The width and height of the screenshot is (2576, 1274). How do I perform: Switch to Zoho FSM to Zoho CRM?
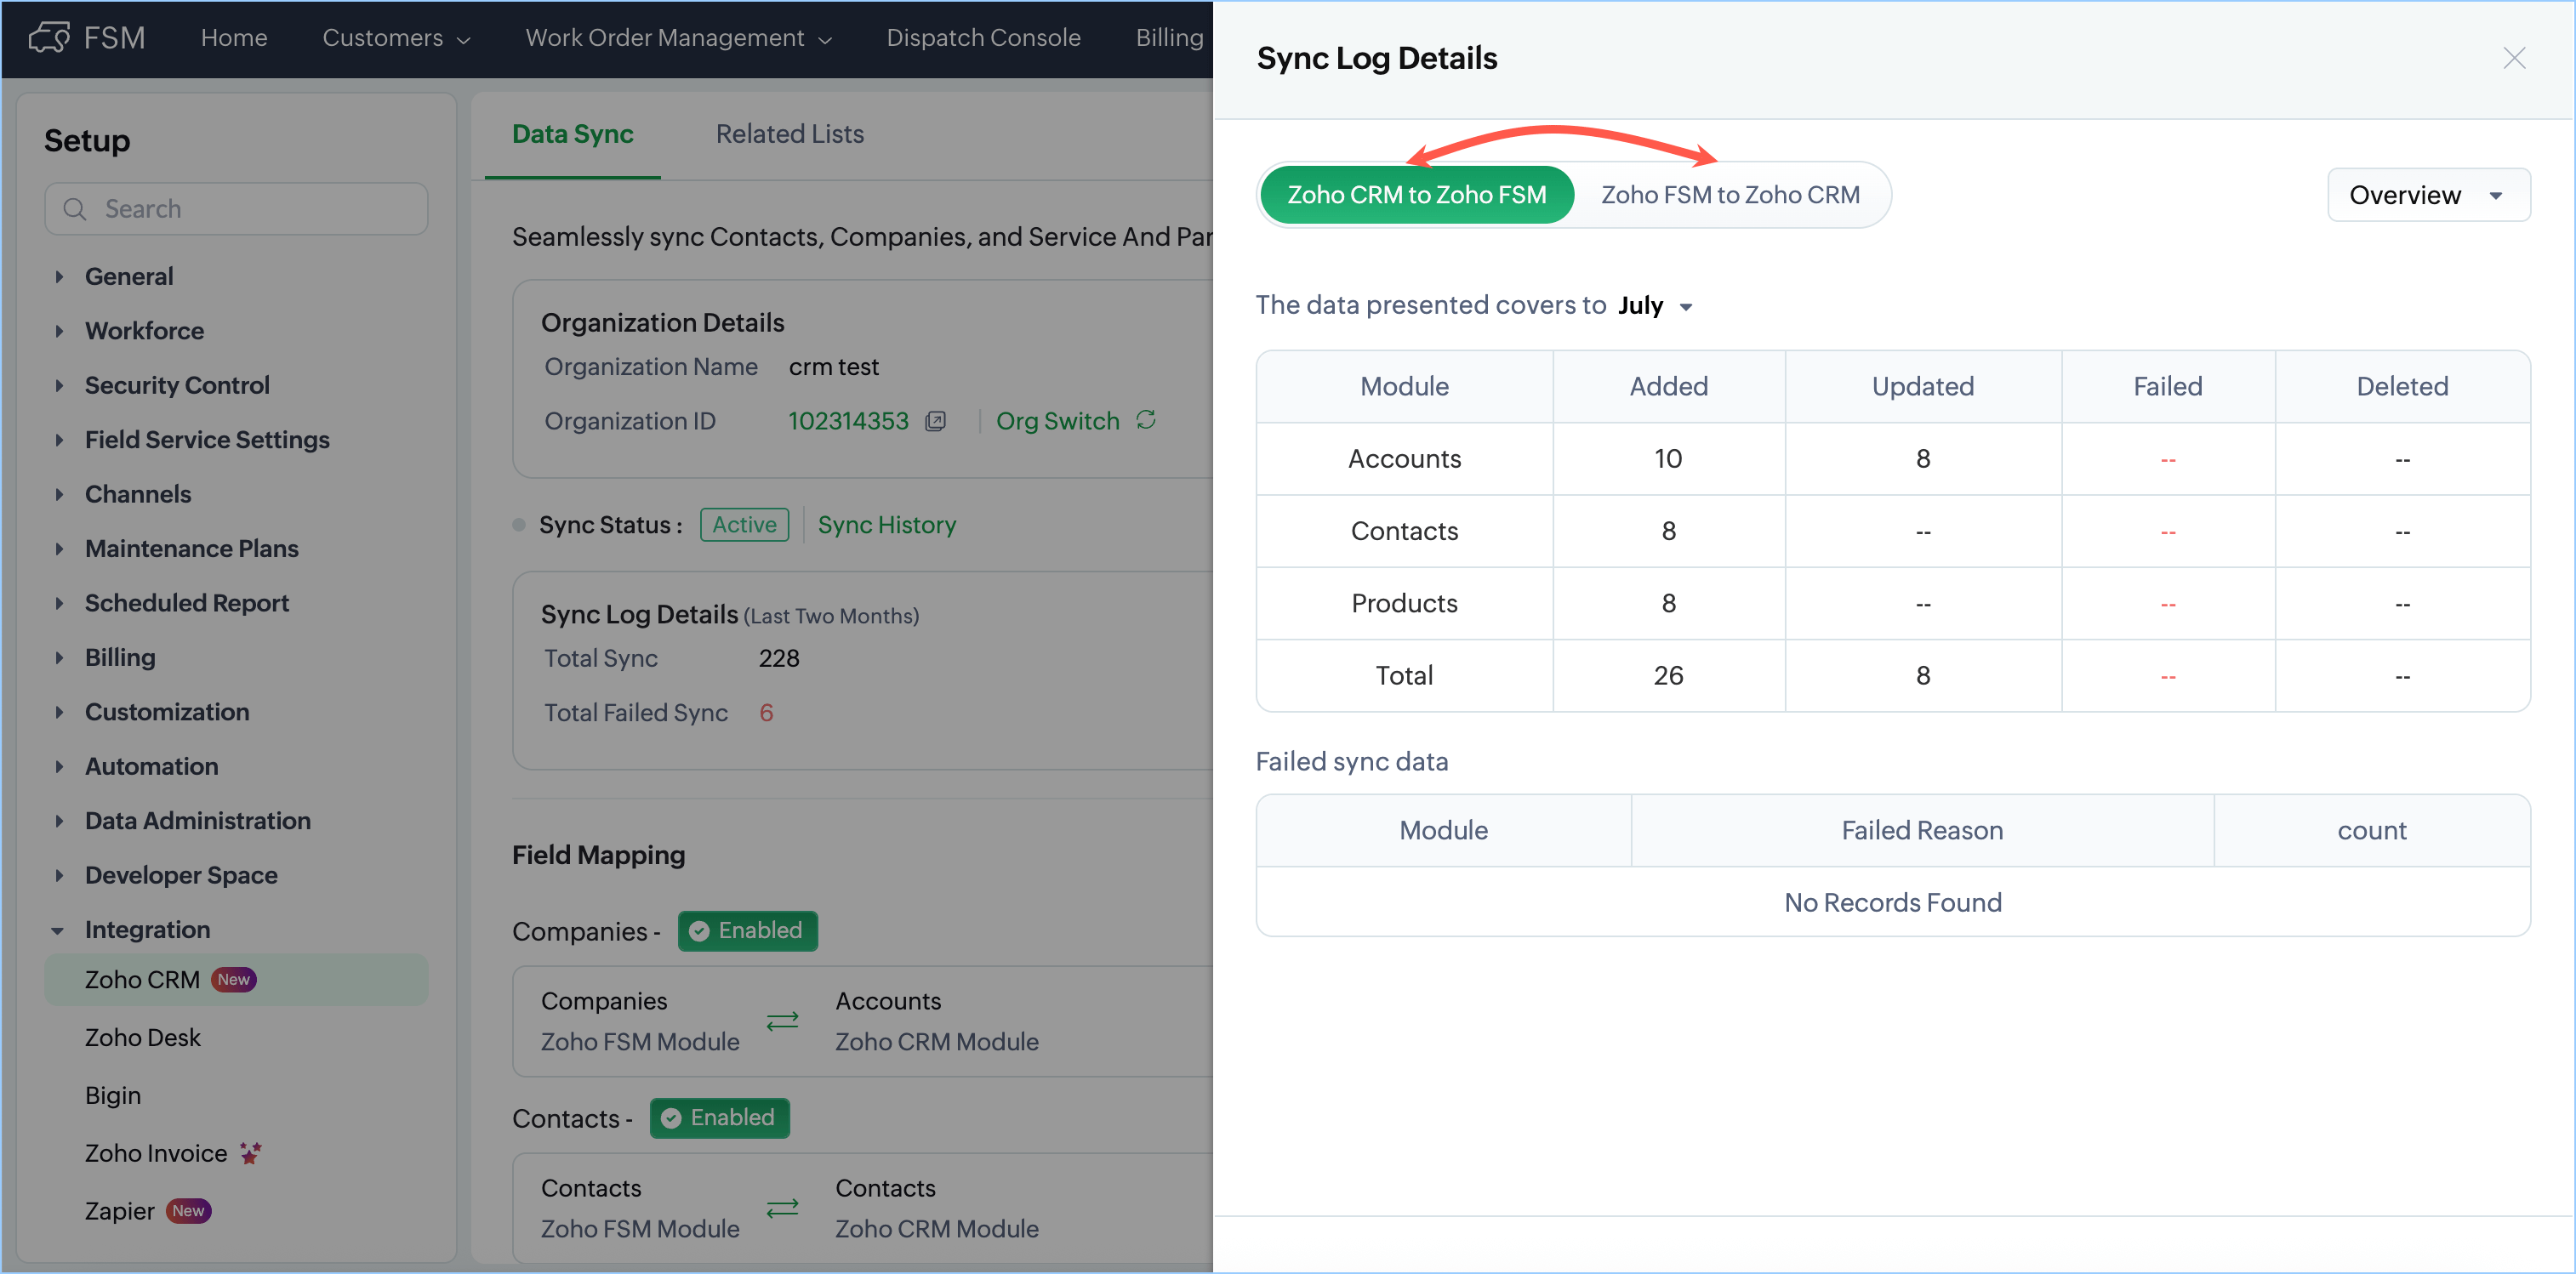coord(1730,195)
